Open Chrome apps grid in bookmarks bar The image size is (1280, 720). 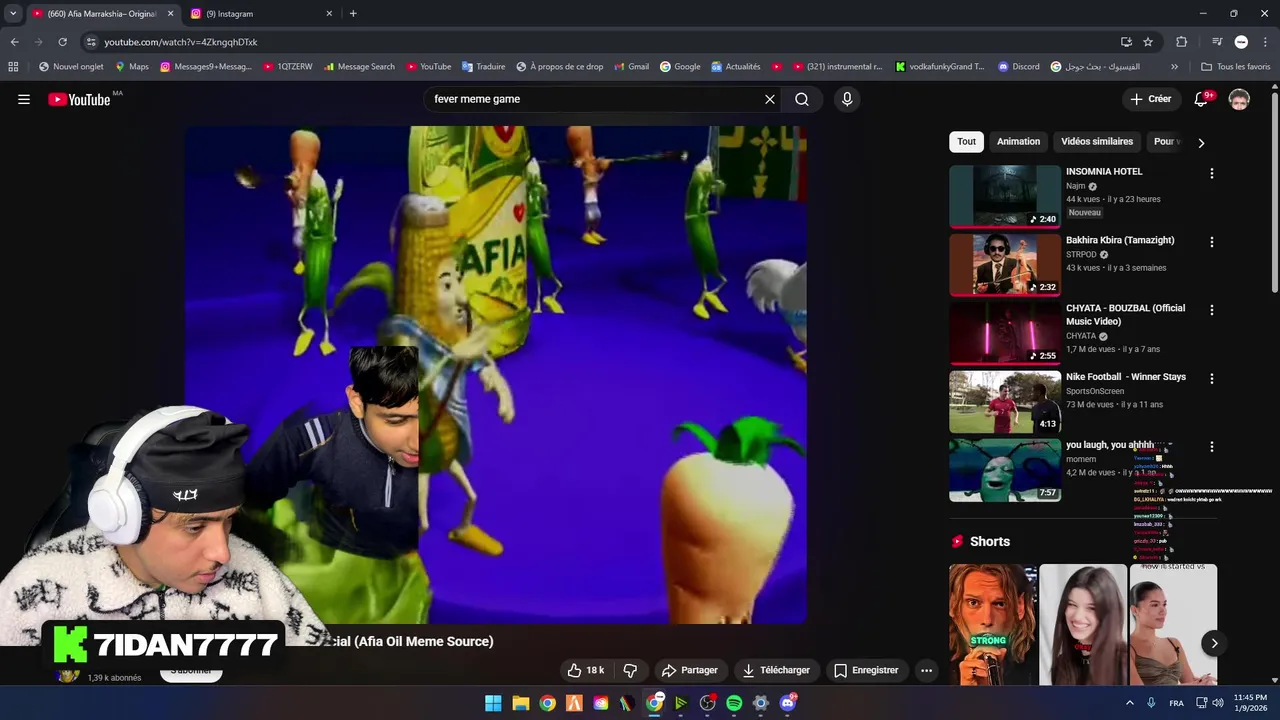(13, 67)
